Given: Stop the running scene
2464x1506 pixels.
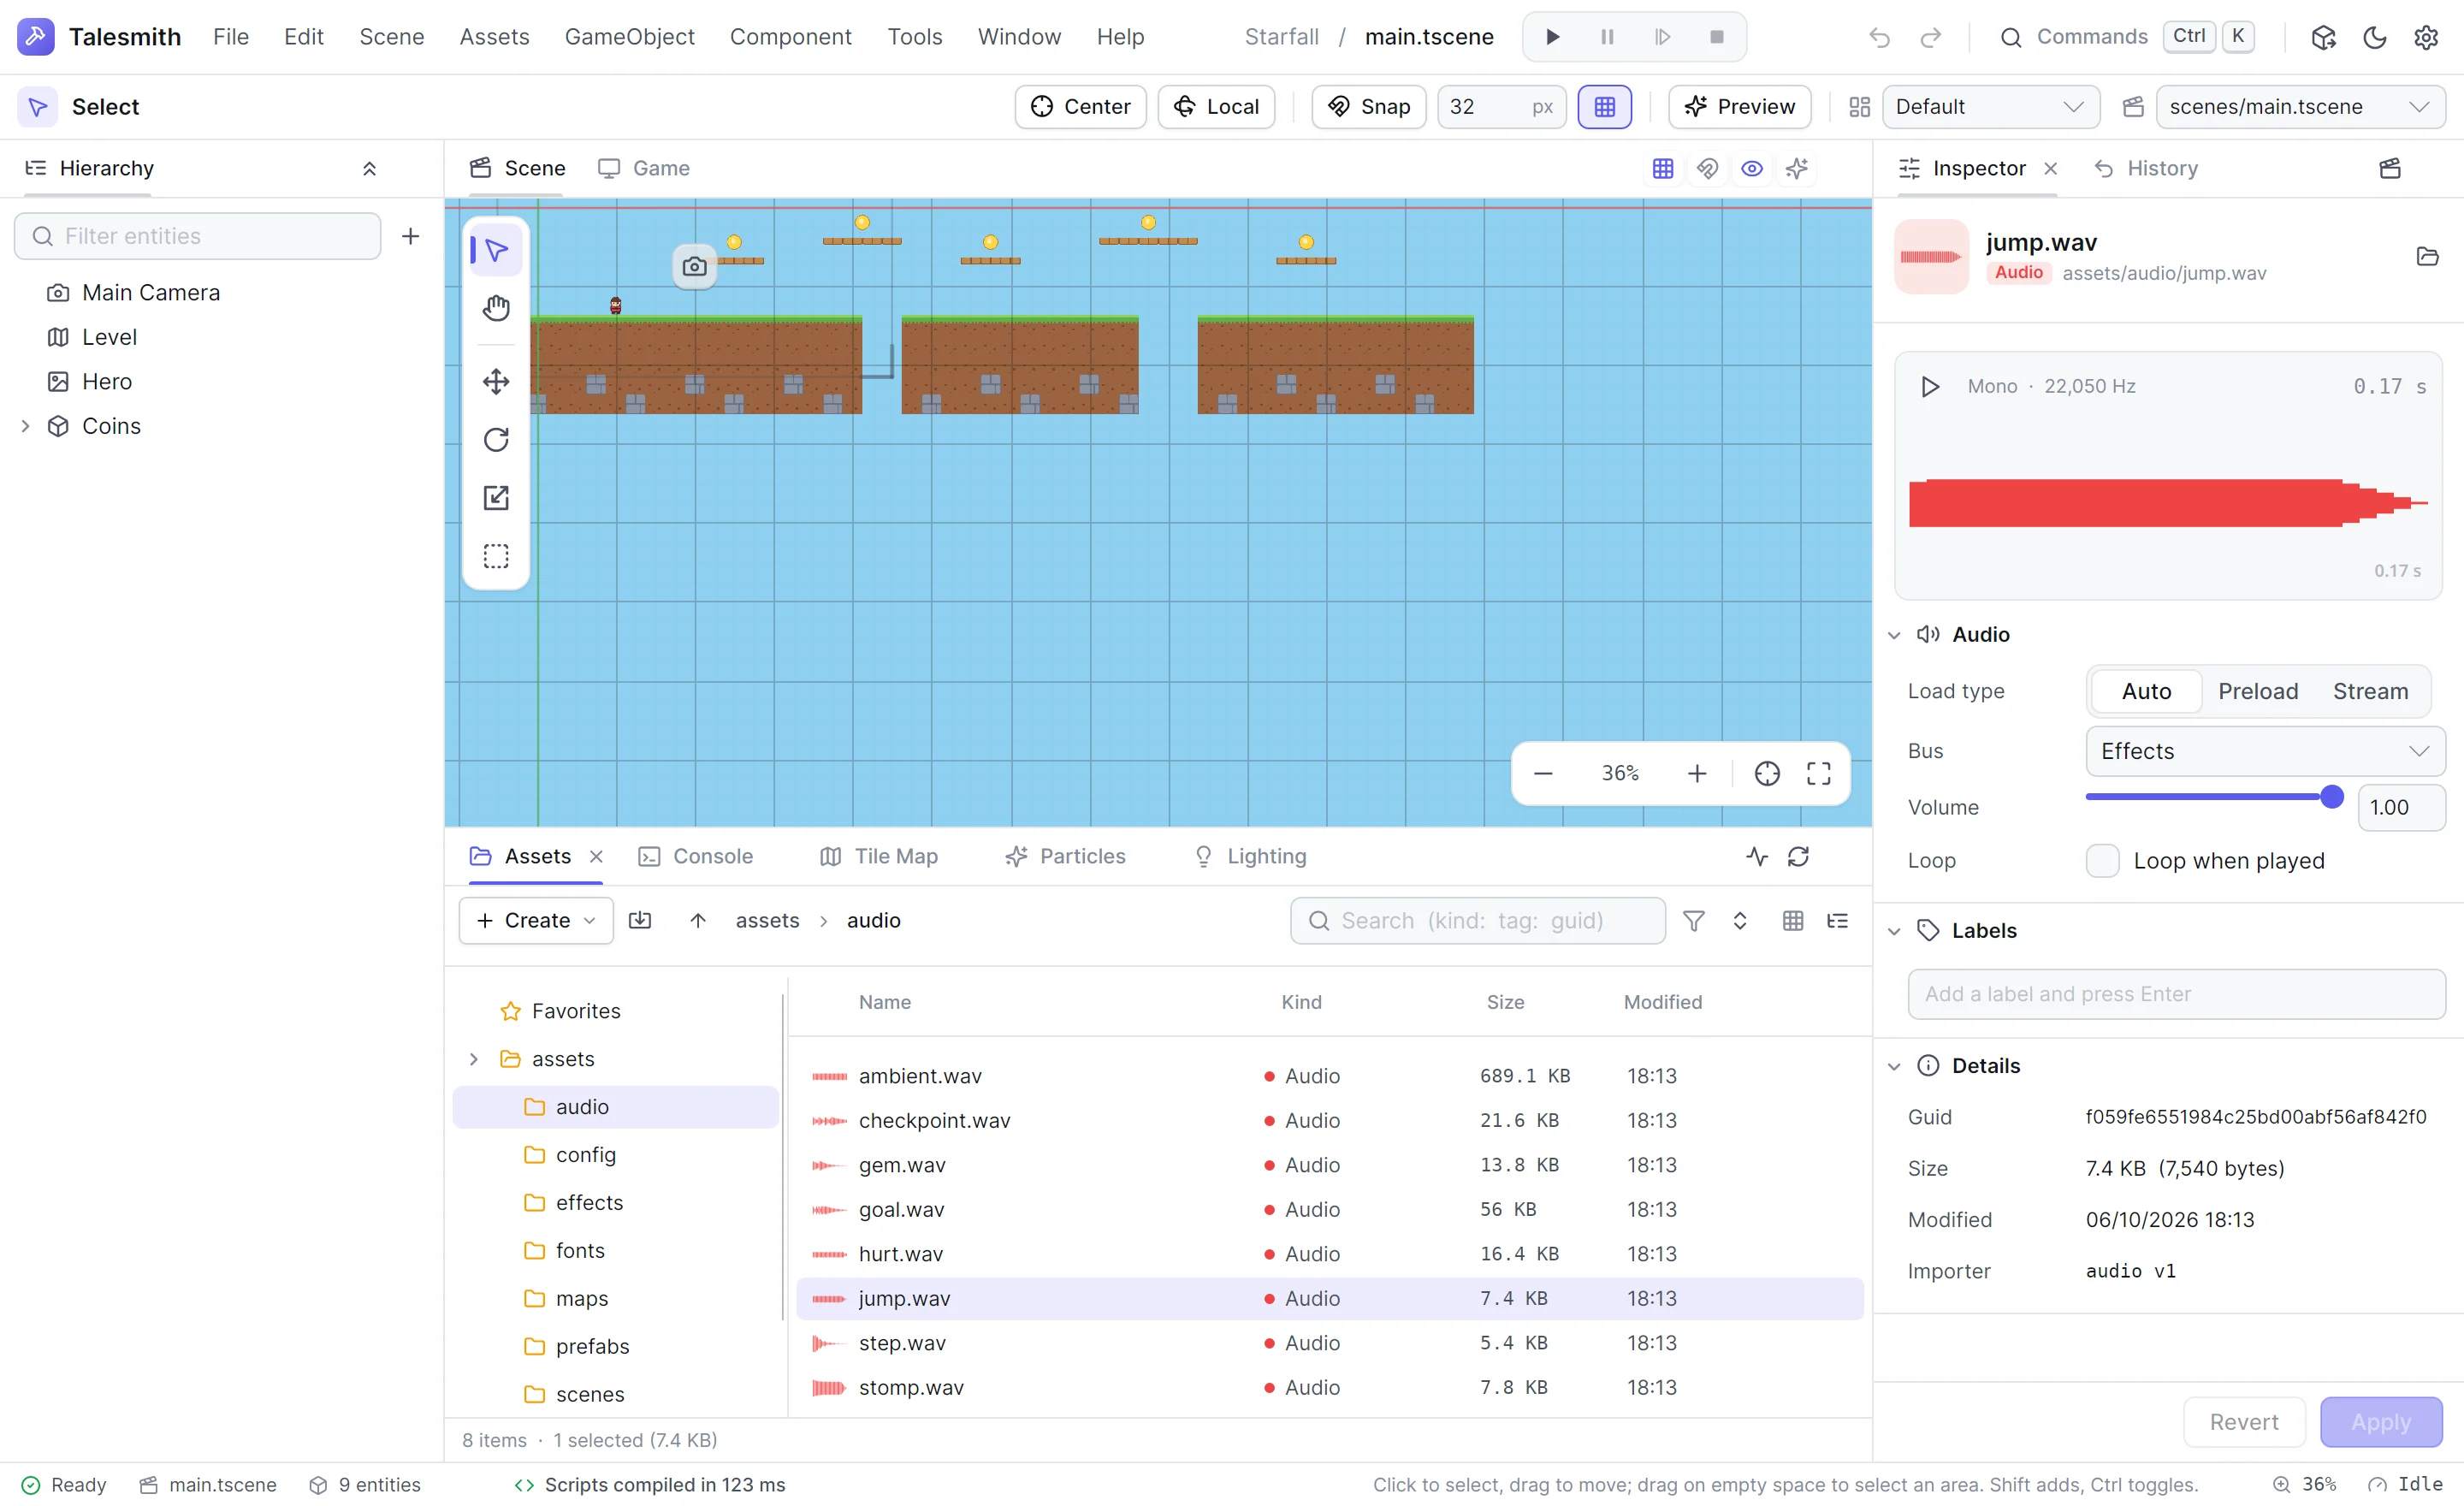Looking at the screenshot, I should point(1717,37).
